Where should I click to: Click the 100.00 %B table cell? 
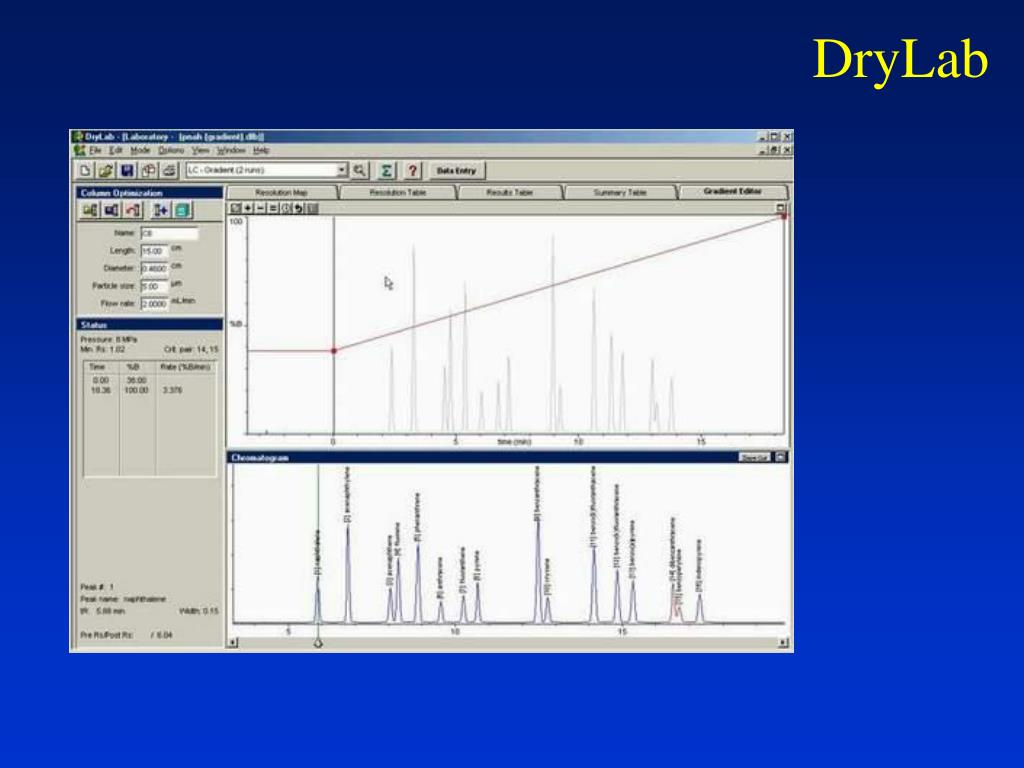click(136, 391)
